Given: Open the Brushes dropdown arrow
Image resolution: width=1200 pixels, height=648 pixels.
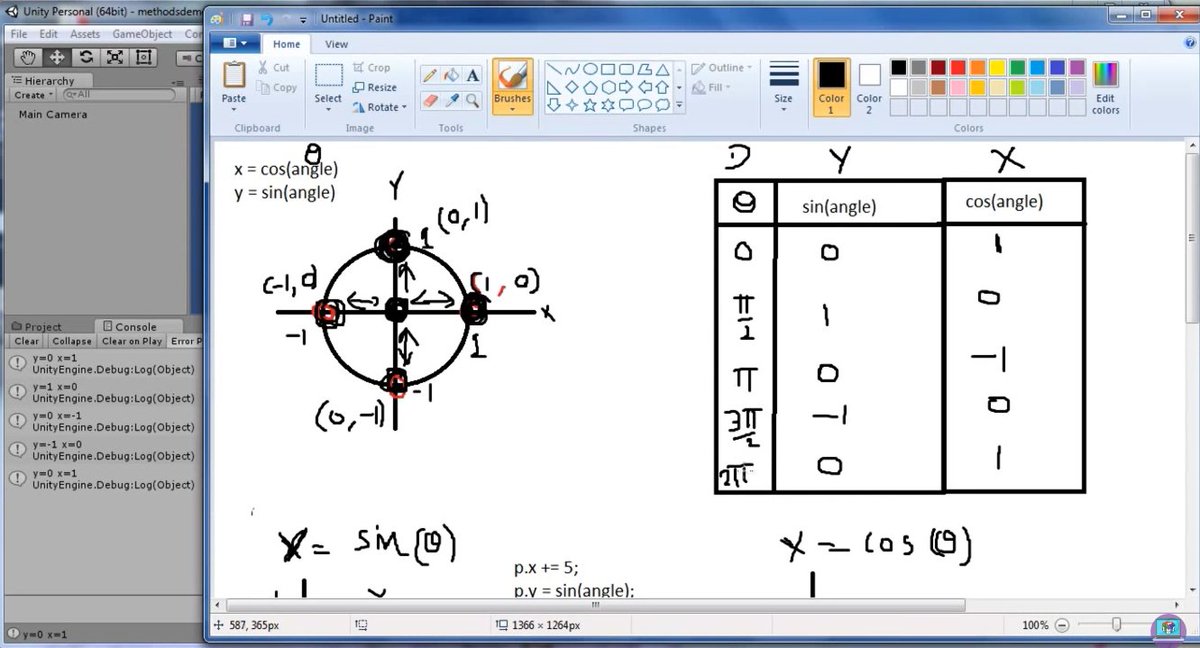Looking at the screenshot, I should tap(512, 109).
